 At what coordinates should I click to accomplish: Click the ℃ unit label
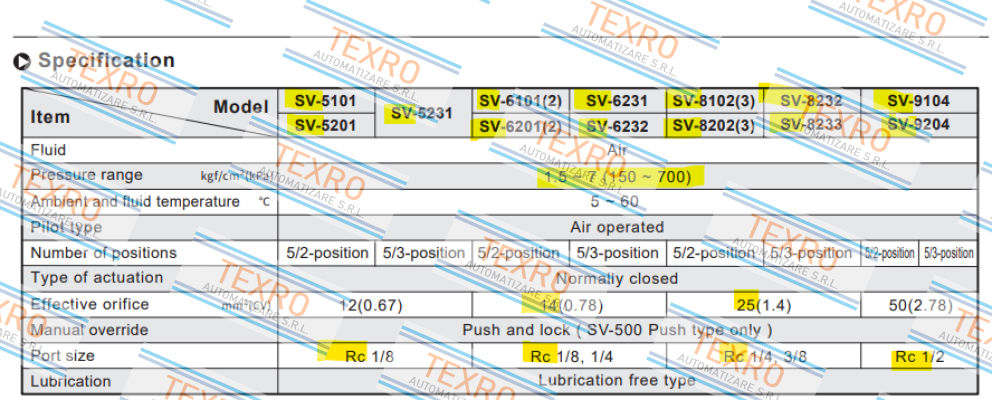(264, 203)
